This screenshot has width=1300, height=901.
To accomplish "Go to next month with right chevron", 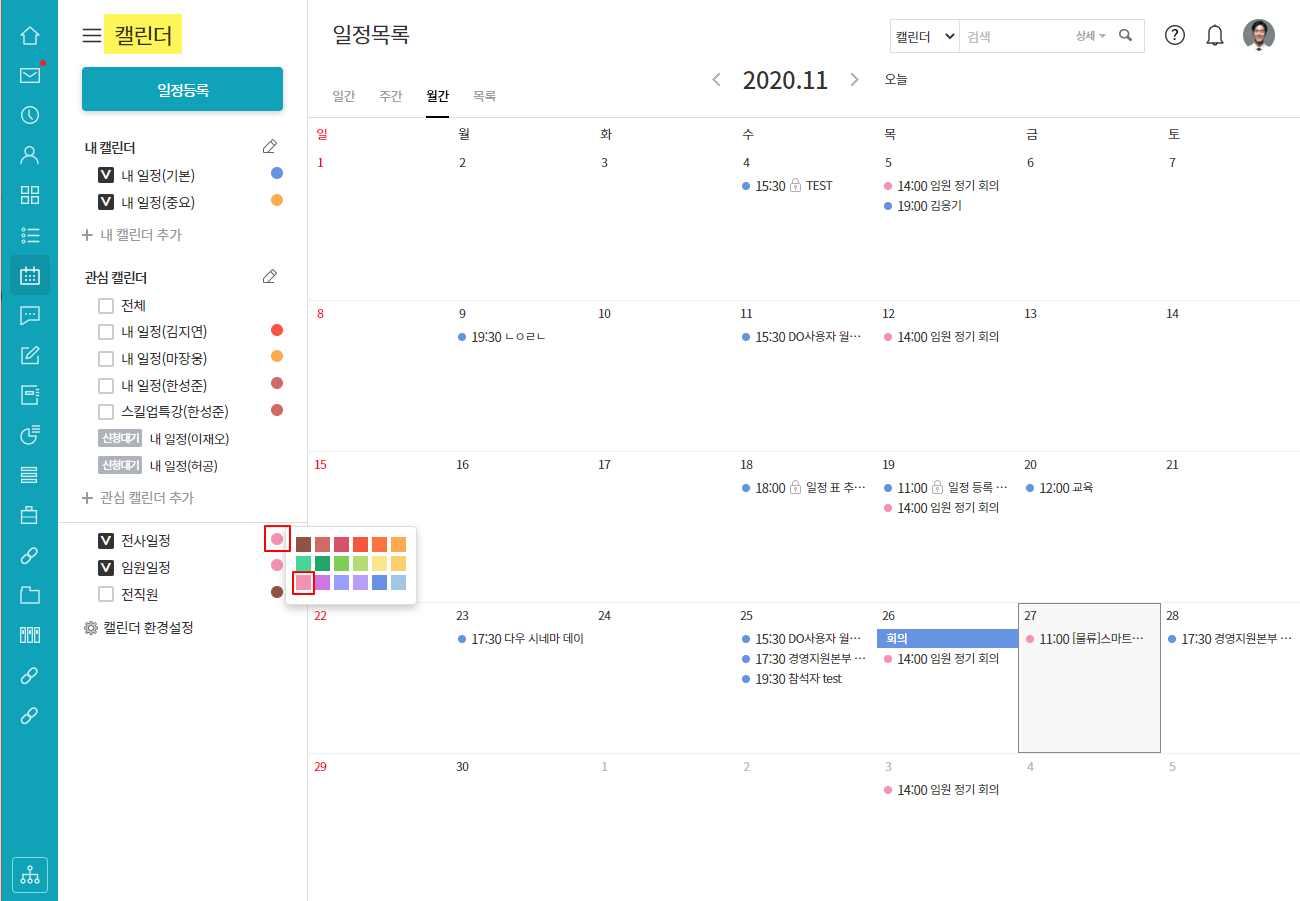I will click(x=854, y=80).
